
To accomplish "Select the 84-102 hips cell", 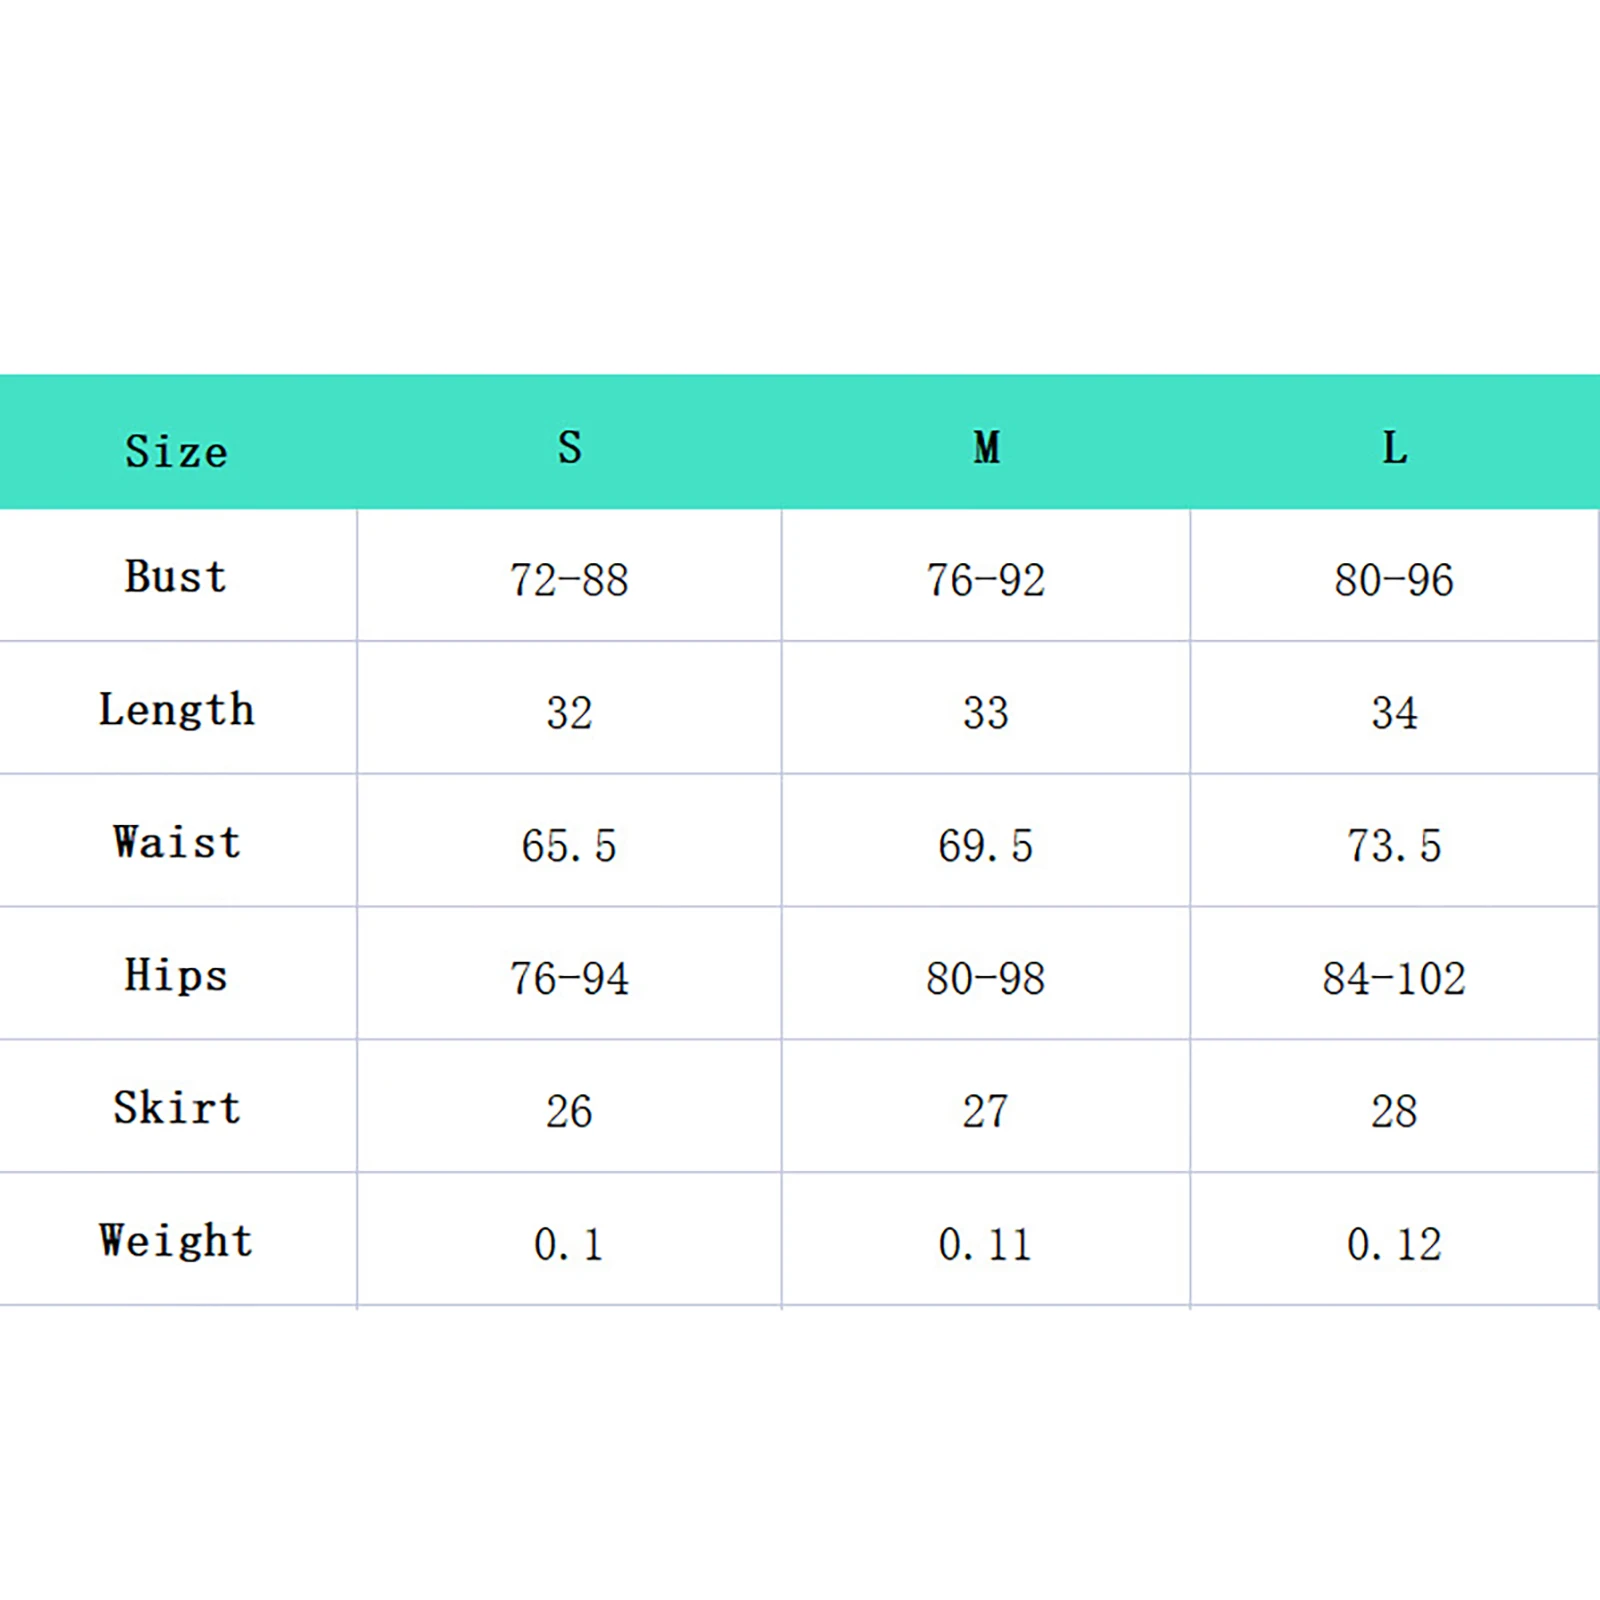I will click(x=1394, y=979).
